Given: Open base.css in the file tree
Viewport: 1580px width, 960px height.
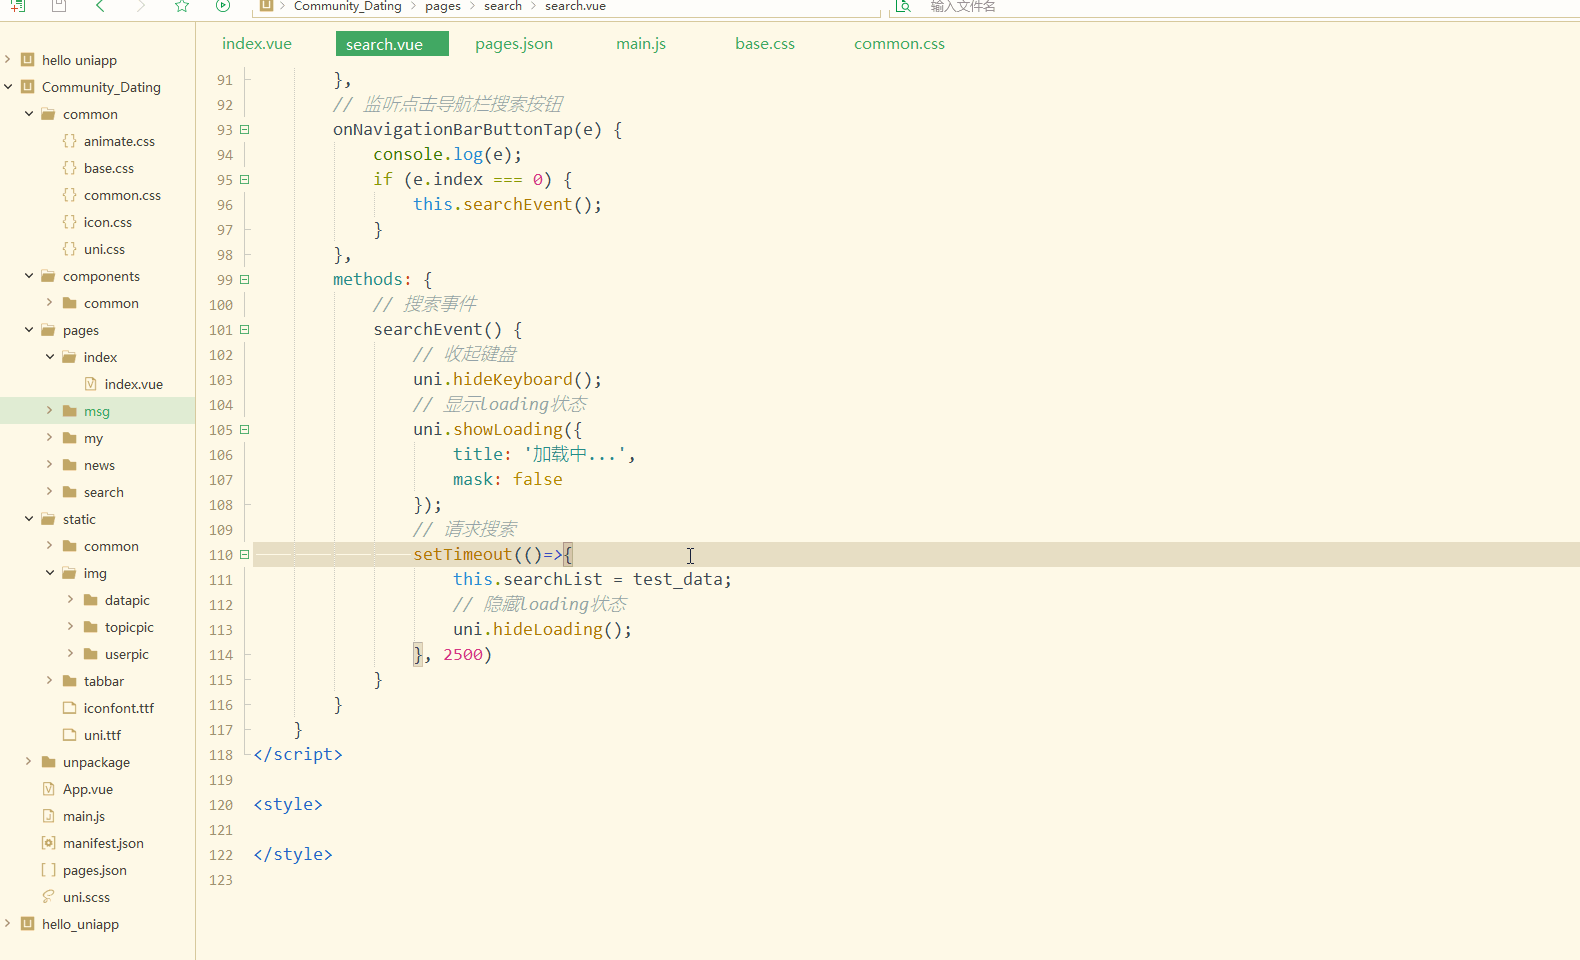Looking at the screenshot, I should click(109, 168).
